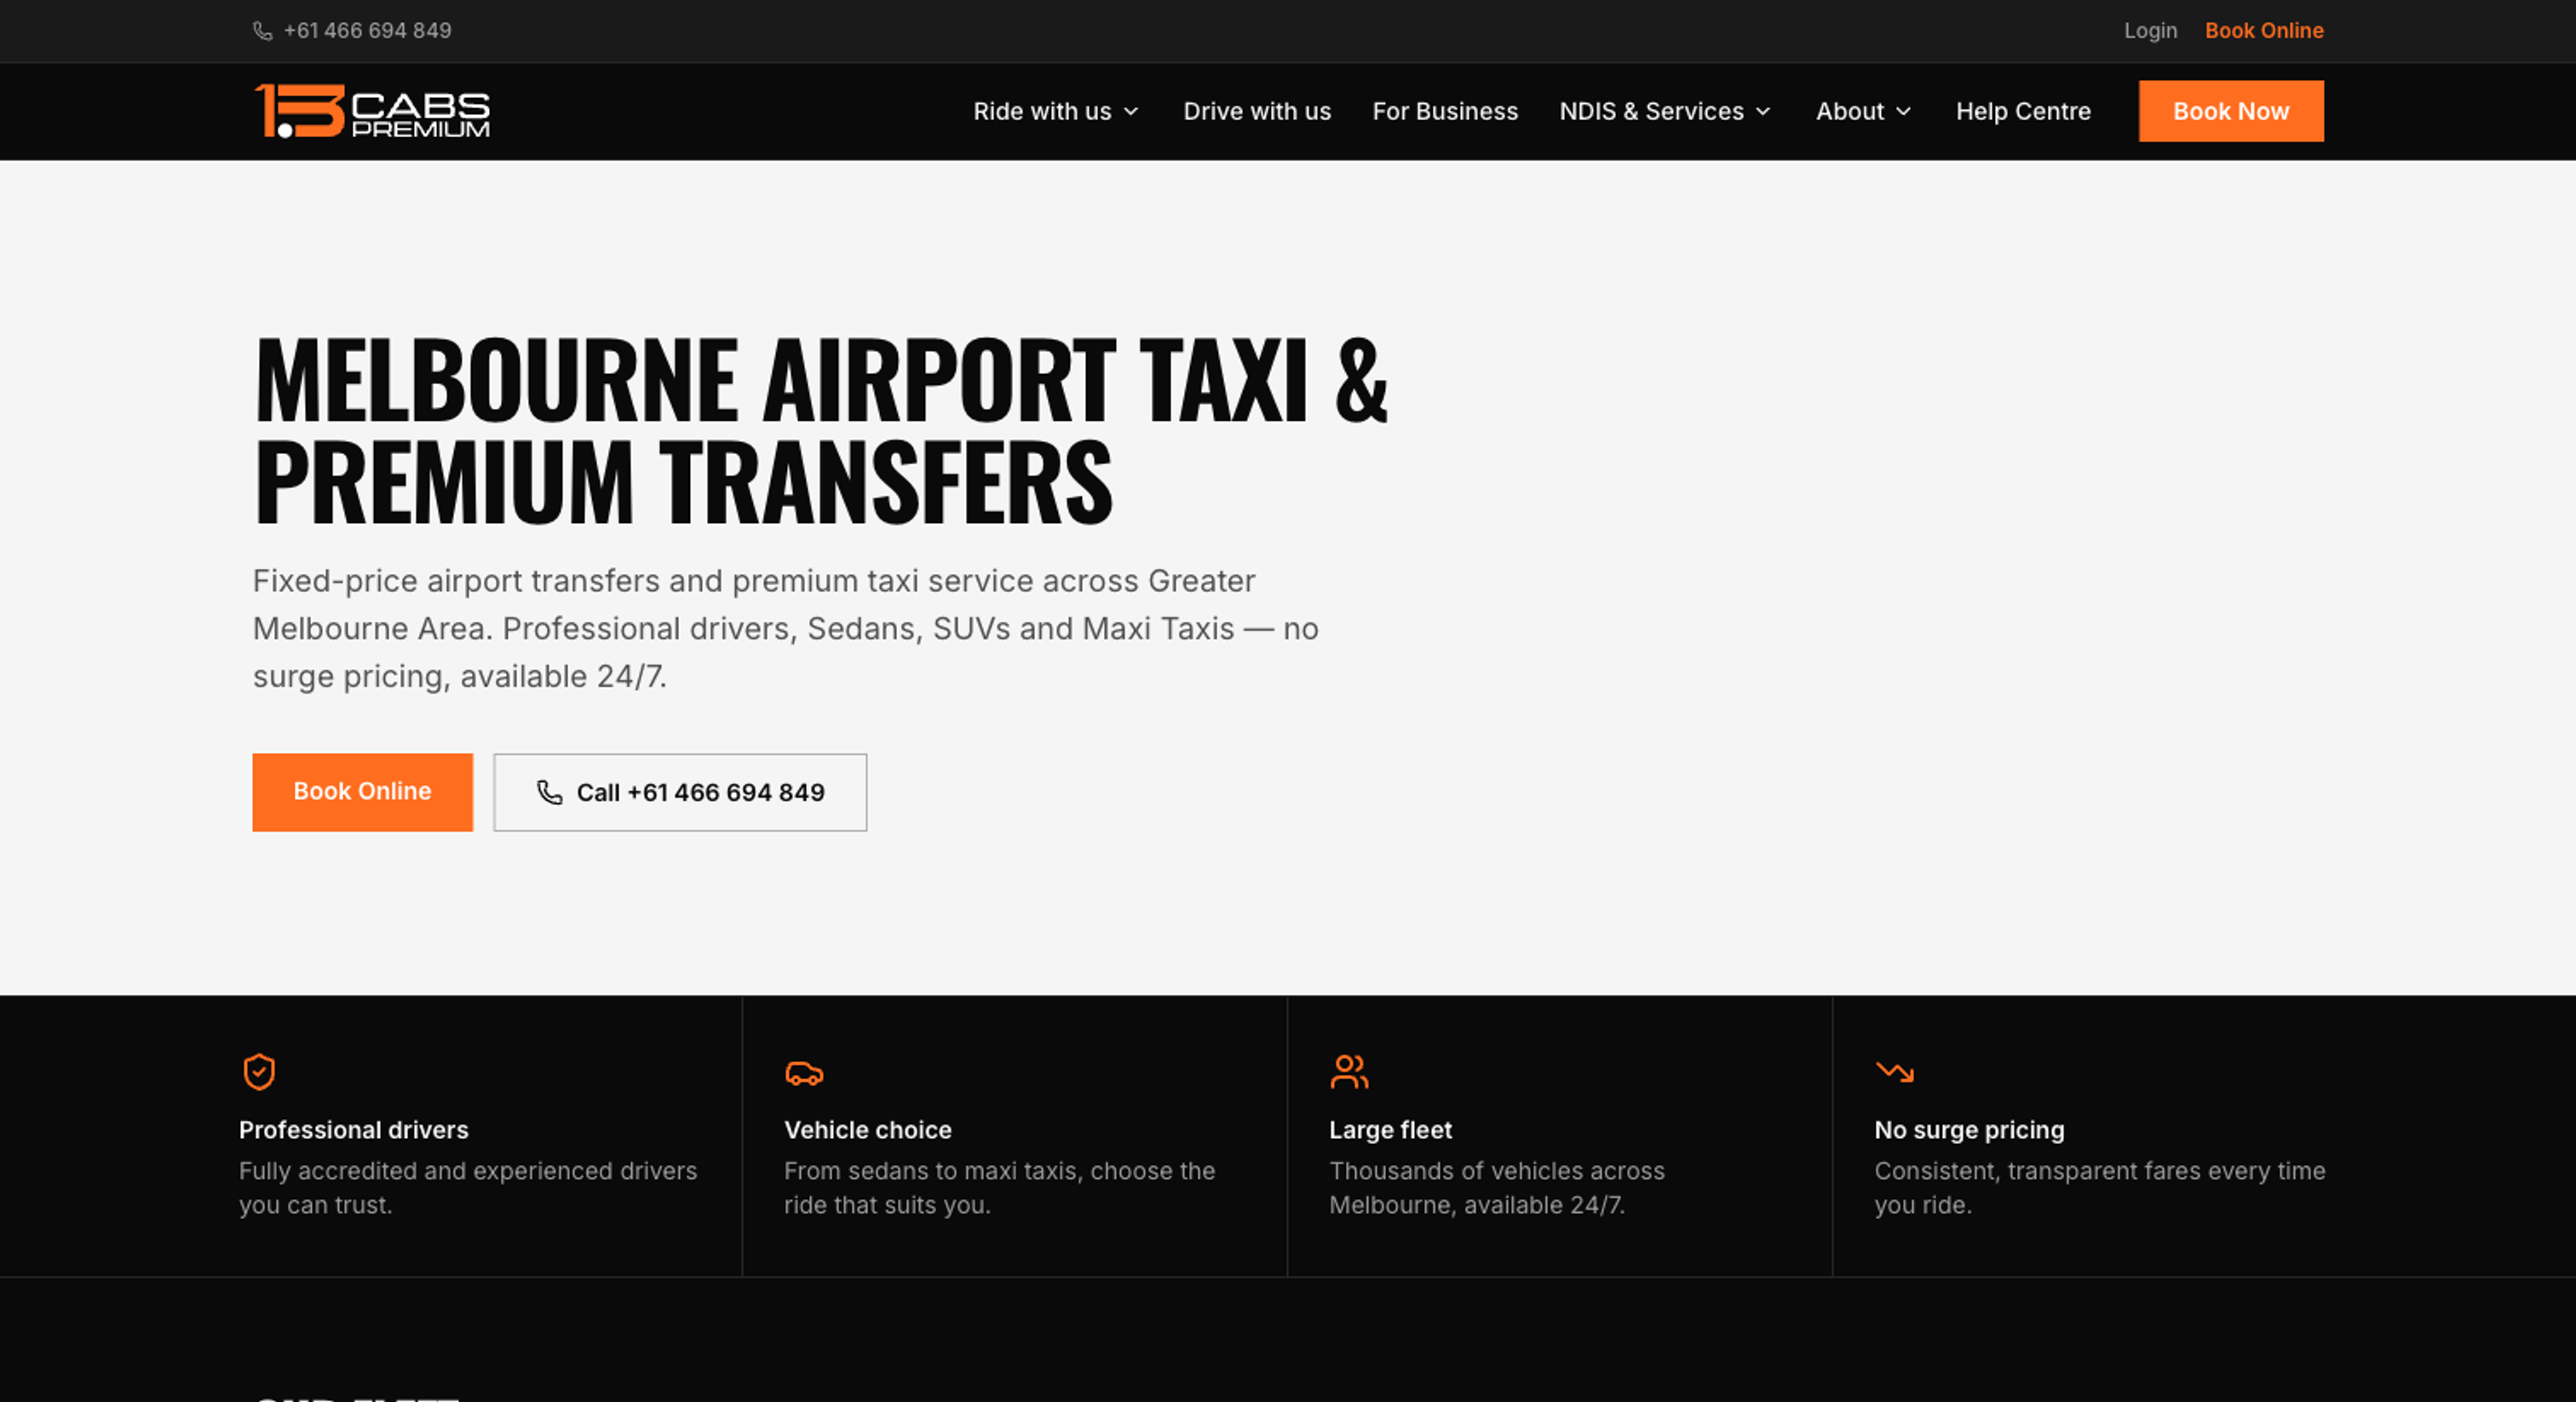Click the people icon above Large fleet

point(1349,1072)
